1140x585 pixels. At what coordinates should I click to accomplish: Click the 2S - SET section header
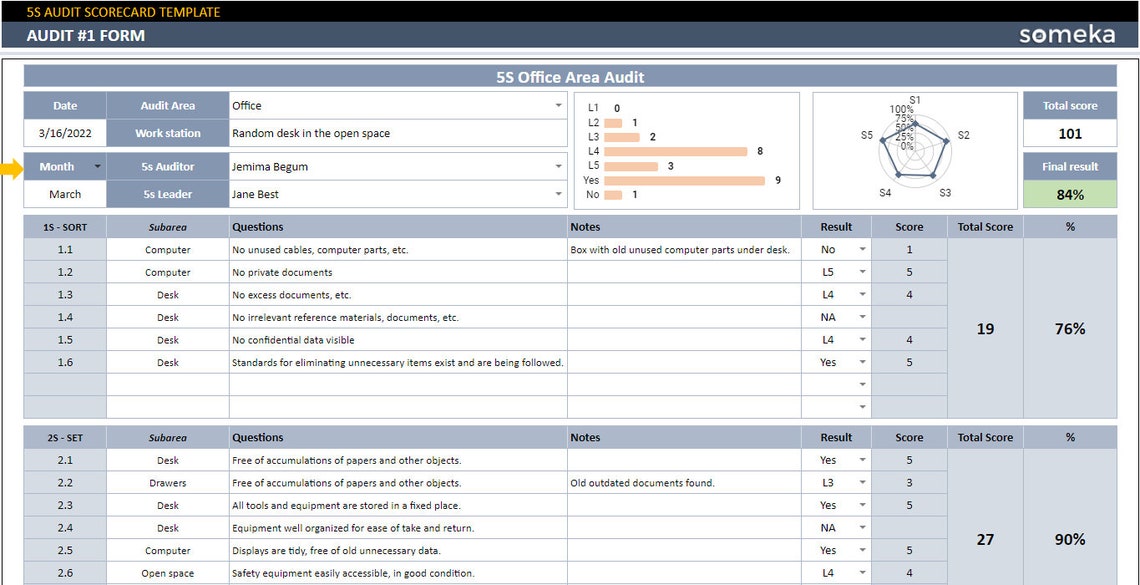pyautogui.click(x=64, y=437)
